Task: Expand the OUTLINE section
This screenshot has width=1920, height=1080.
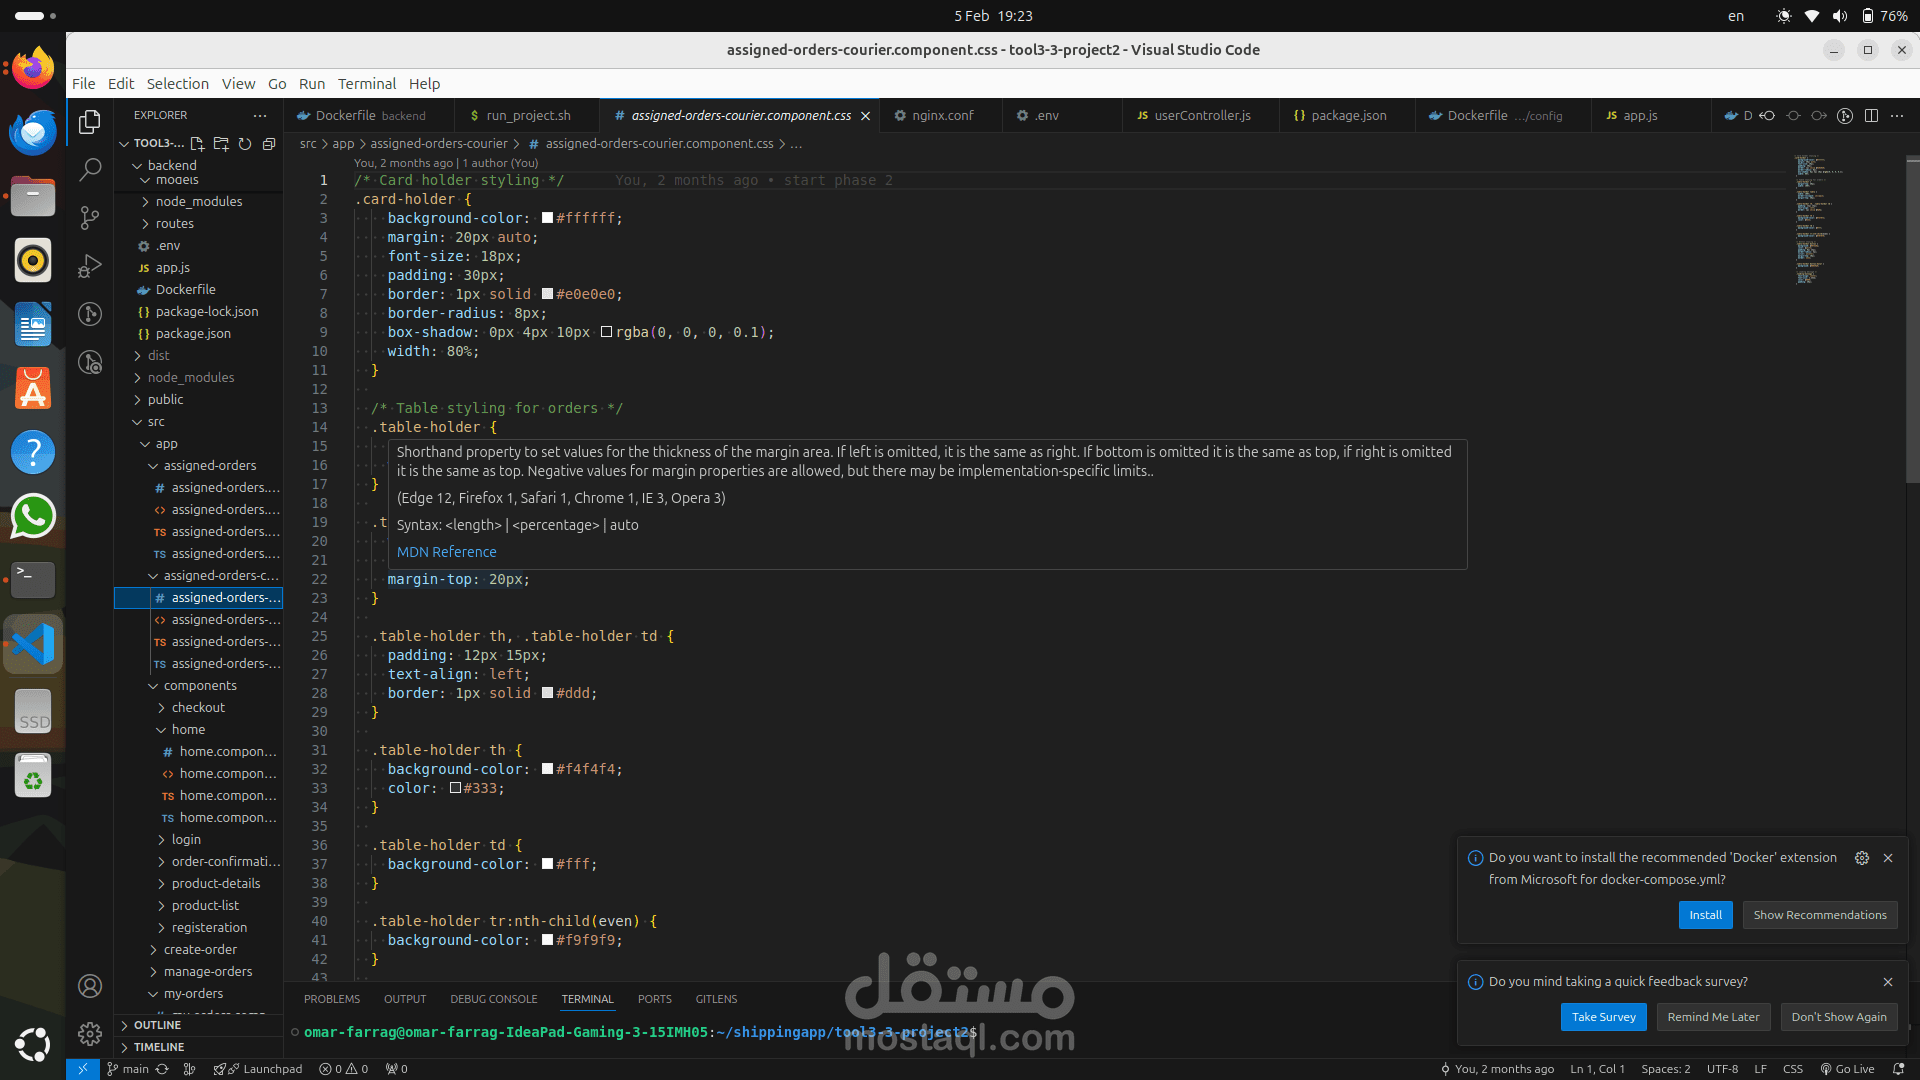Action: pyautogui.click(x=157, y=1025)
